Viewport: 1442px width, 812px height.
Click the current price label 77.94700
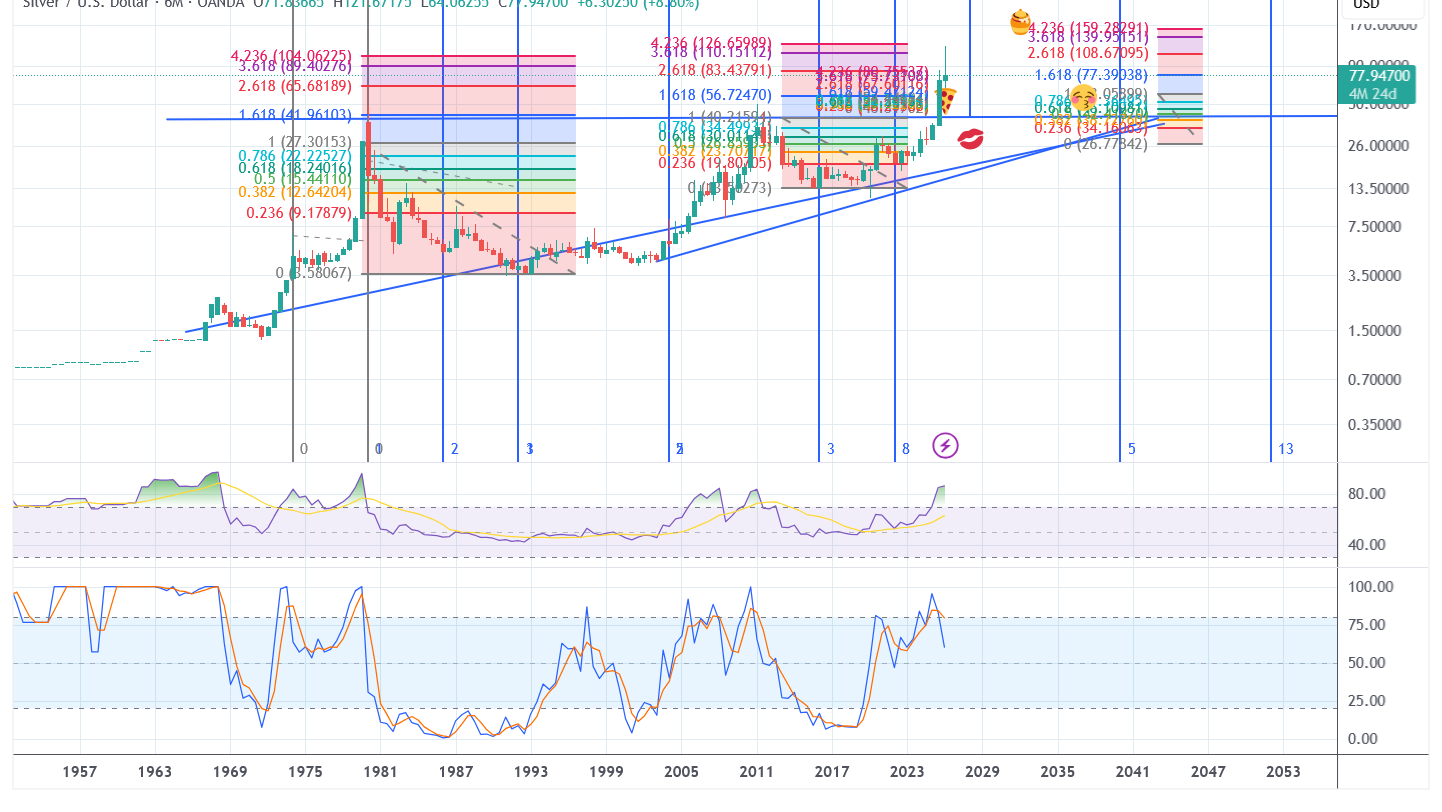pos(1379,76)
